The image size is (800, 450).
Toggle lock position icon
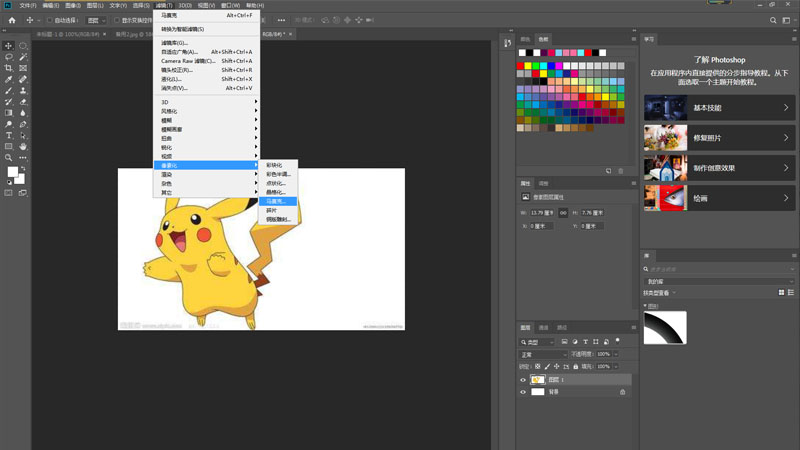(x=557, y=367)
